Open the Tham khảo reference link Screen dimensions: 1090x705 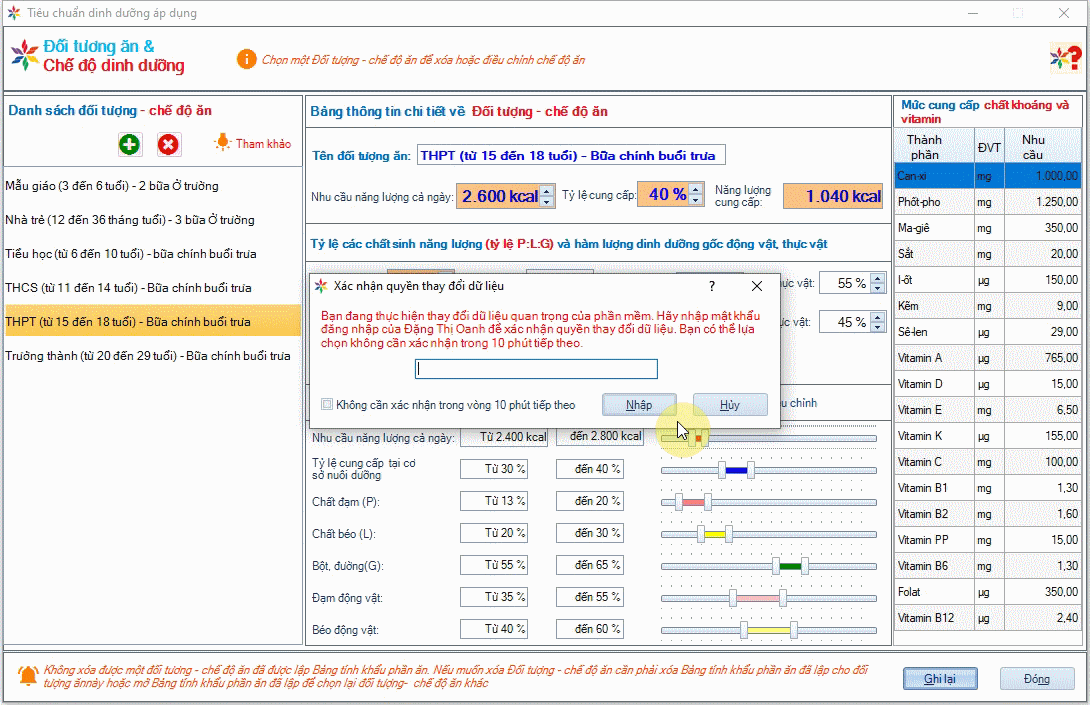(x=254, y=144)
